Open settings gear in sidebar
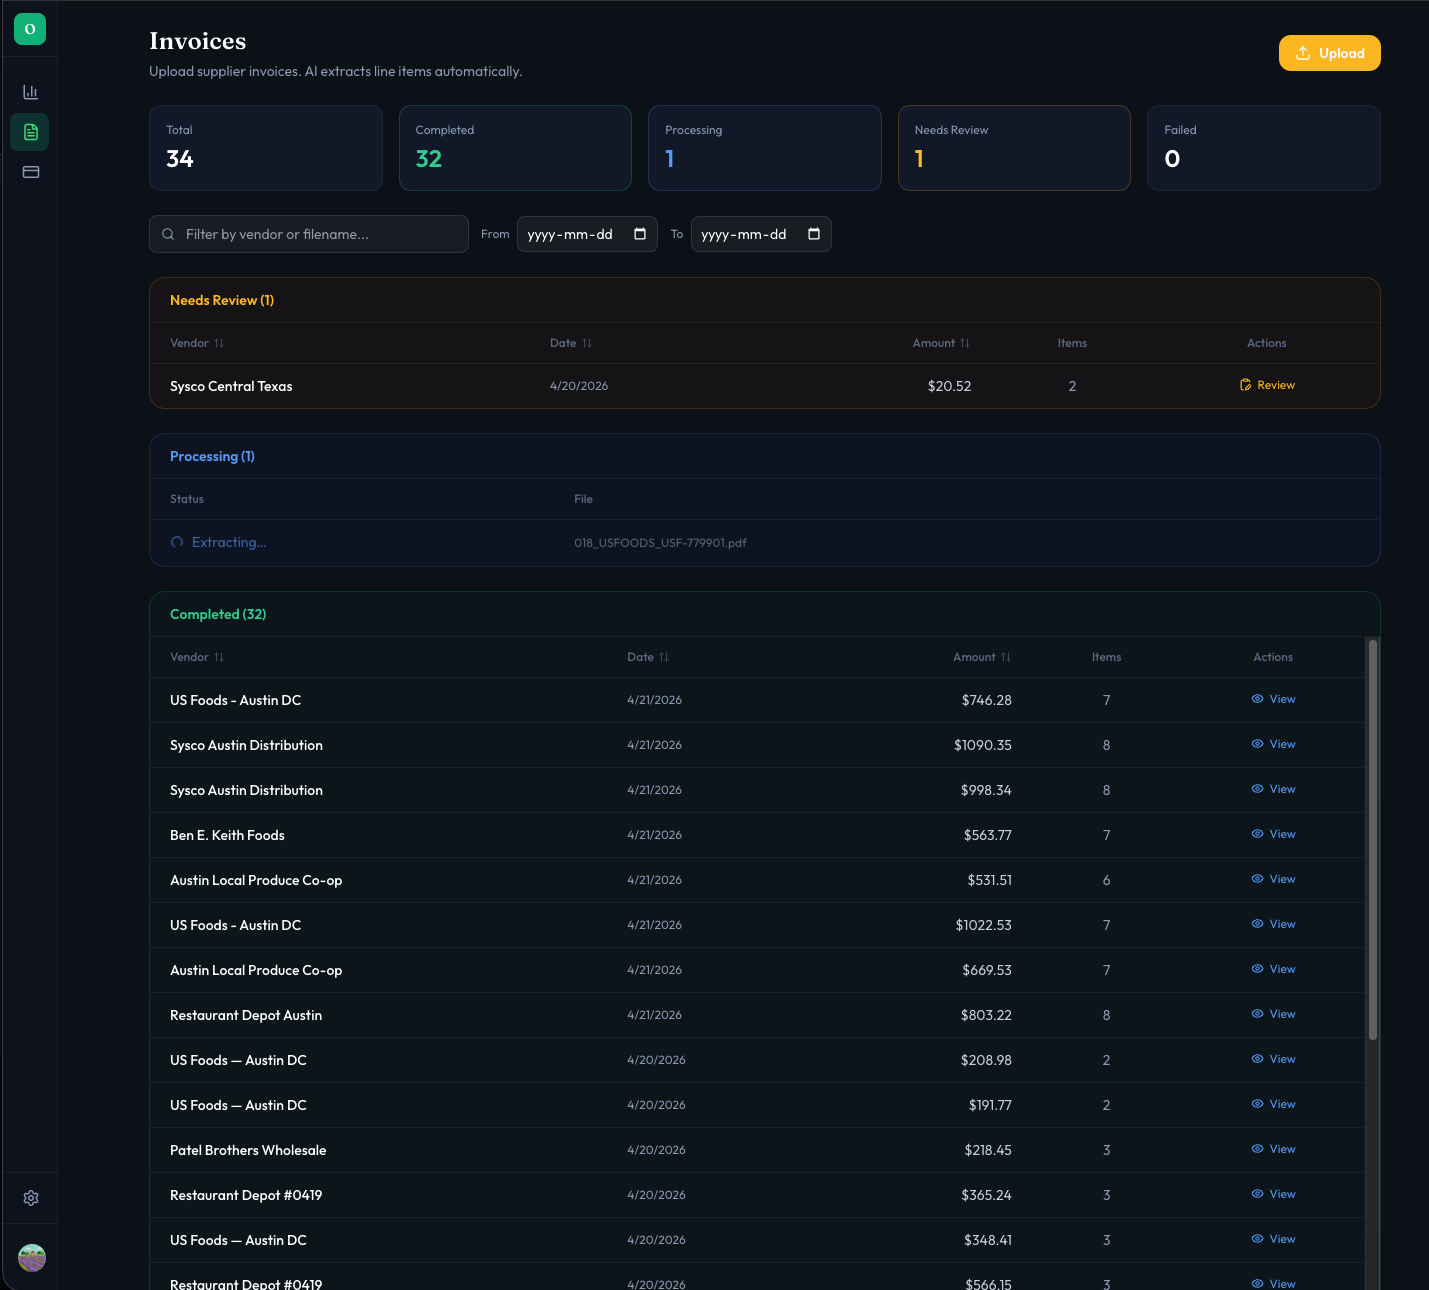This screenshot has height=1290, width=1429. [x=31, y=1198]
